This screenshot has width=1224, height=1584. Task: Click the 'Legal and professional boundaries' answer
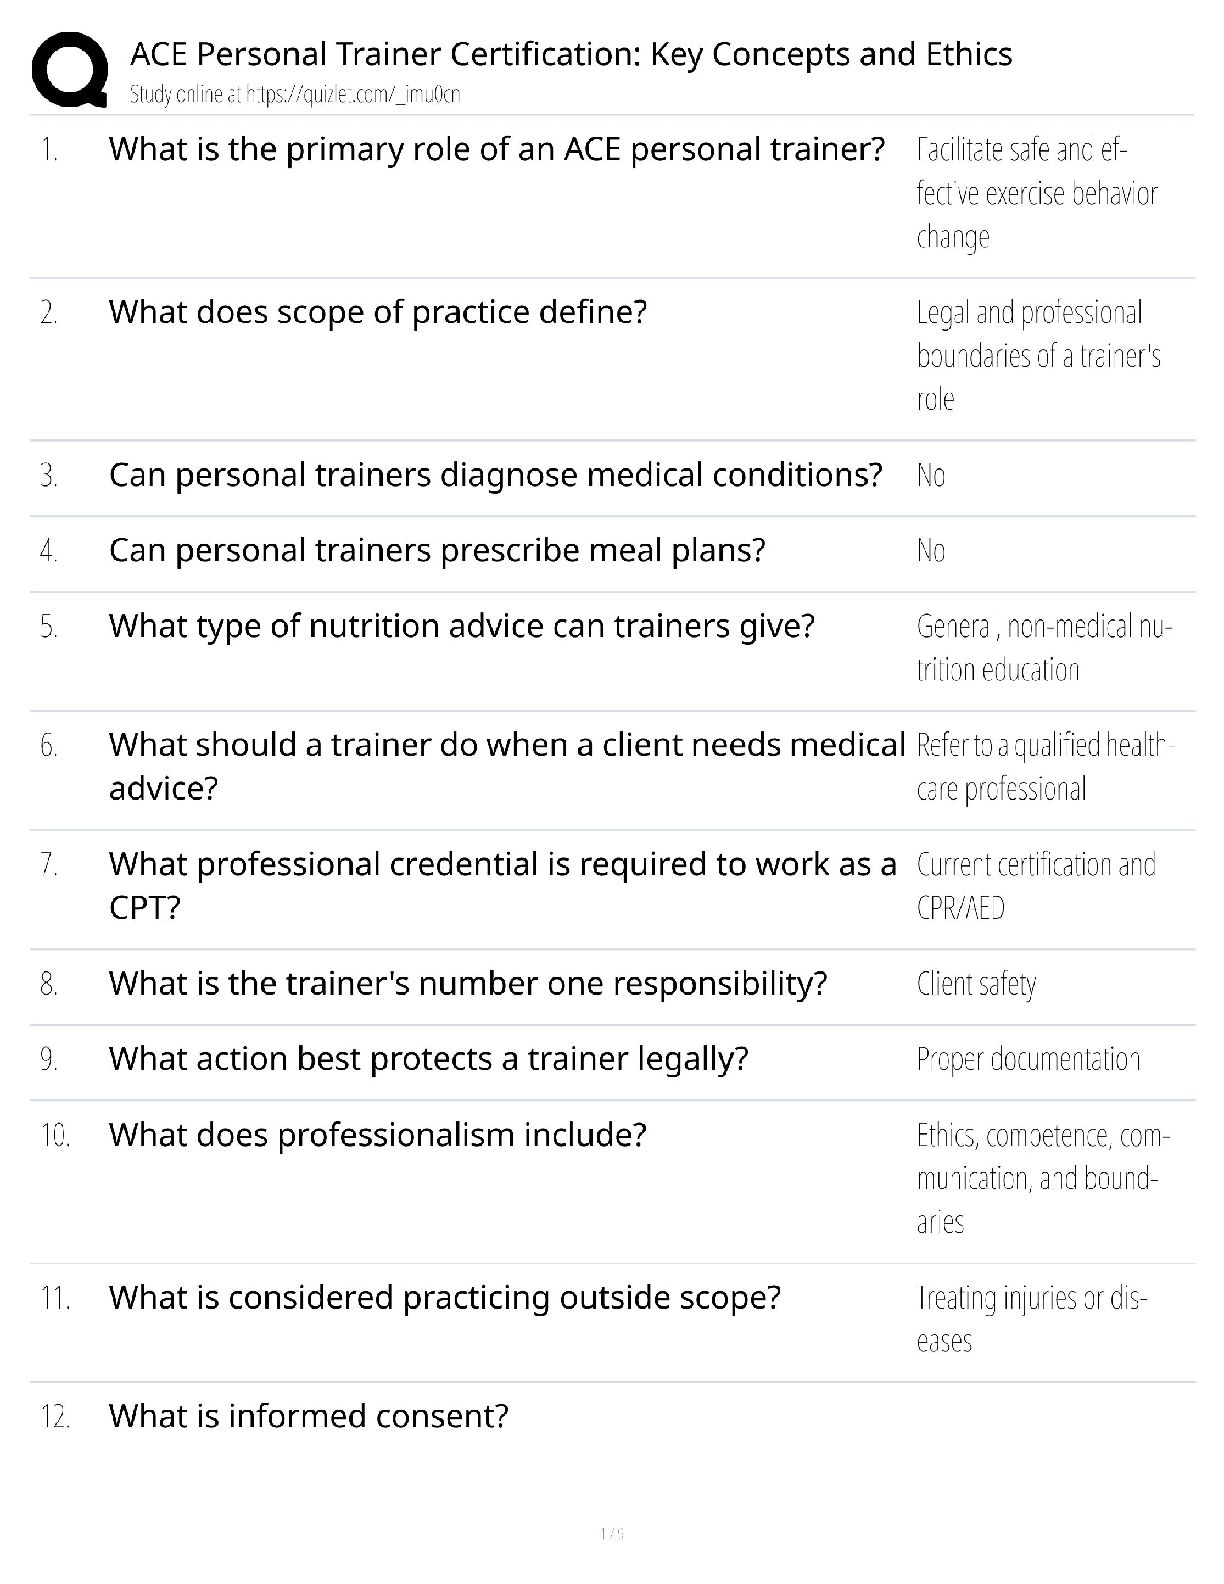pyautogui.click(x=1038, y=356)
